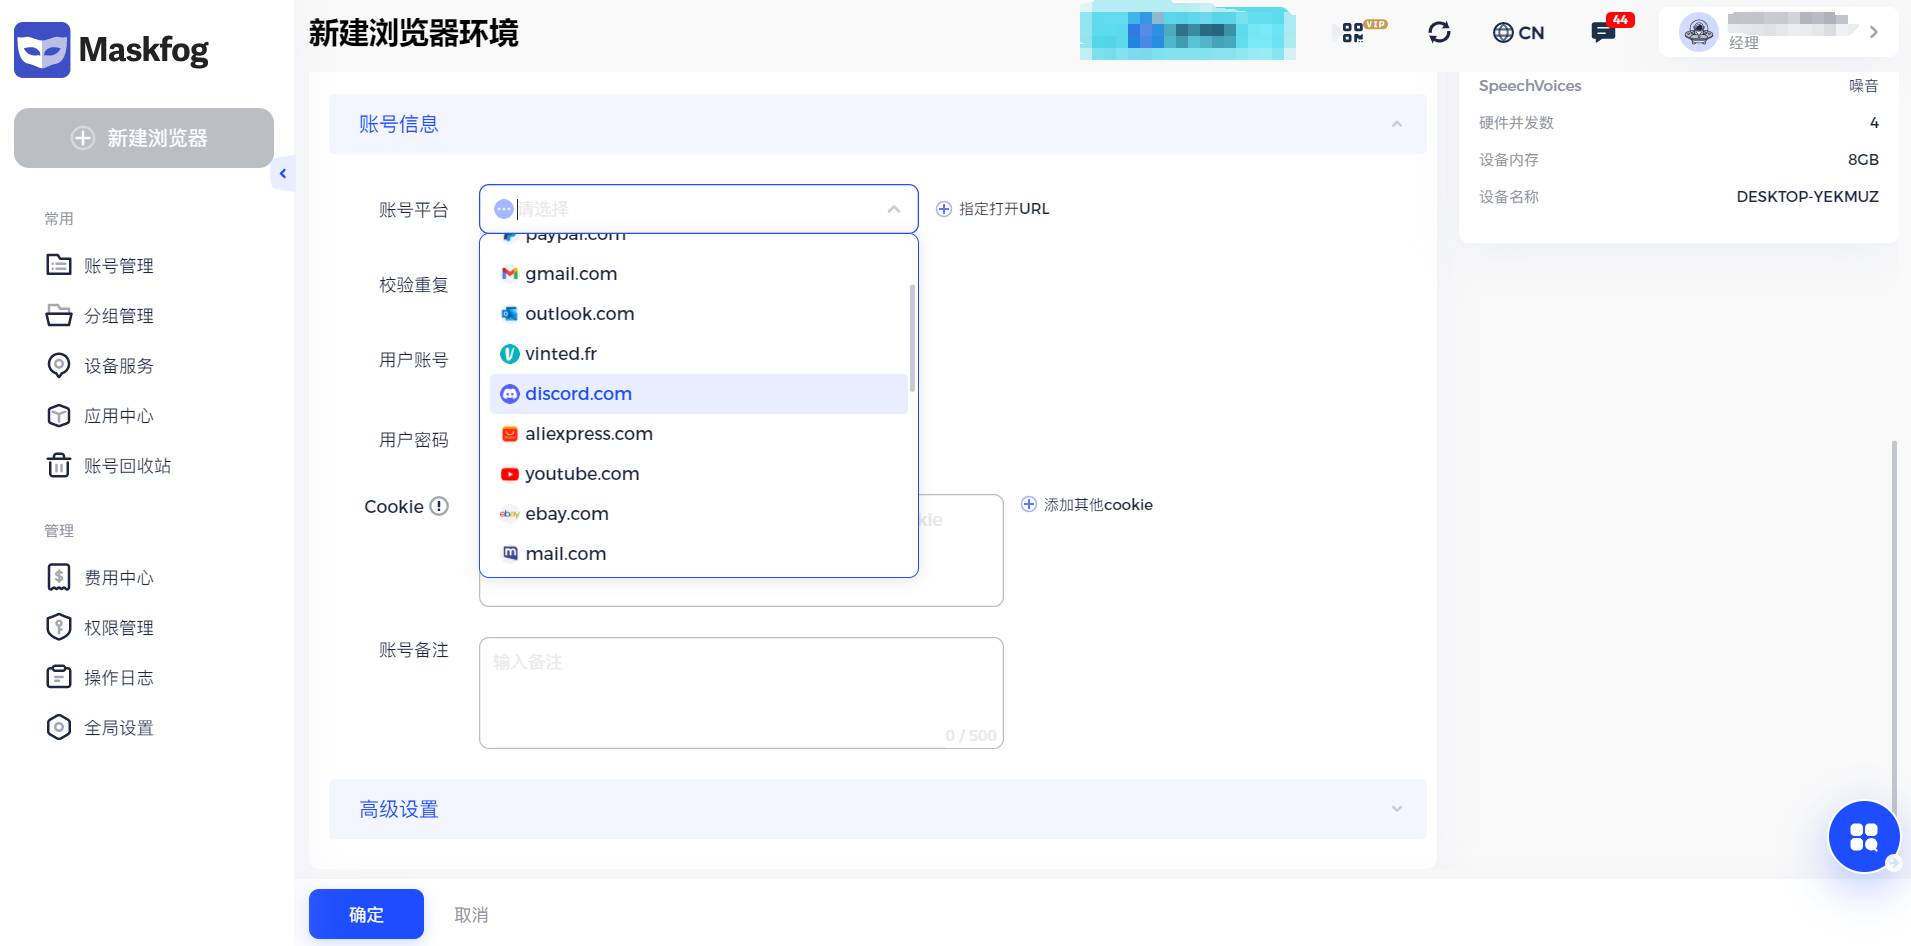Click the 设备内存 8GB value
The height and width of the screenshot is (946, 1911).
1863,160
